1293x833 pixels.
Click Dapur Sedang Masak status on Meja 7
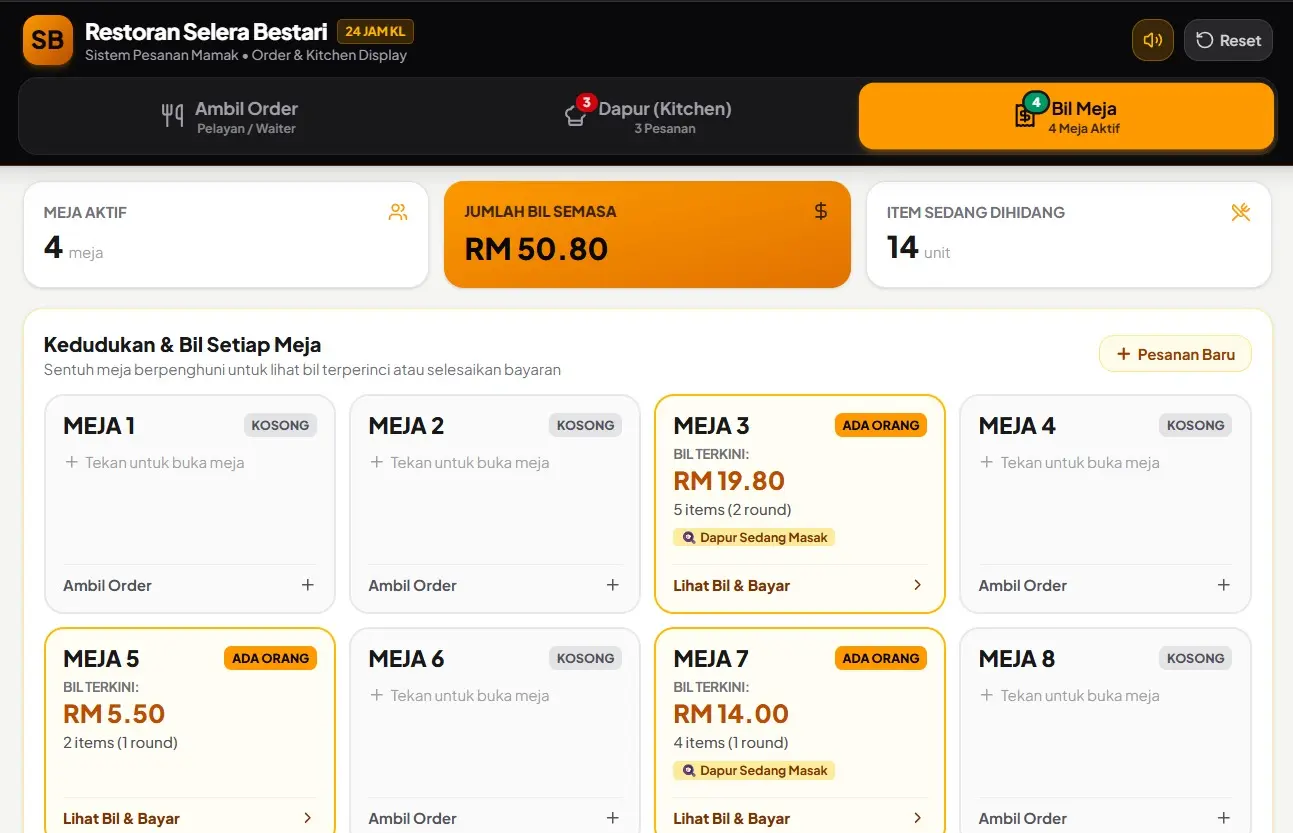click(x=754, y=770)
